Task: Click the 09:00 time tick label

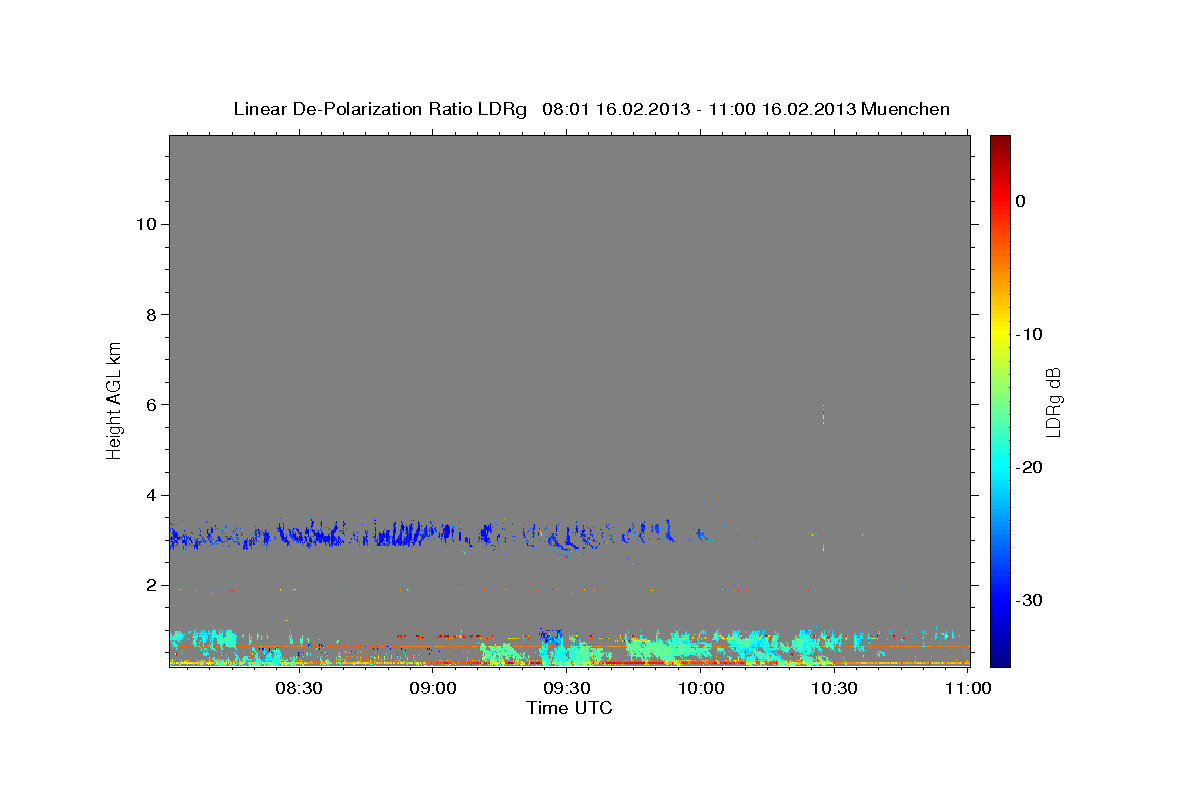Action: click(433, 688)
